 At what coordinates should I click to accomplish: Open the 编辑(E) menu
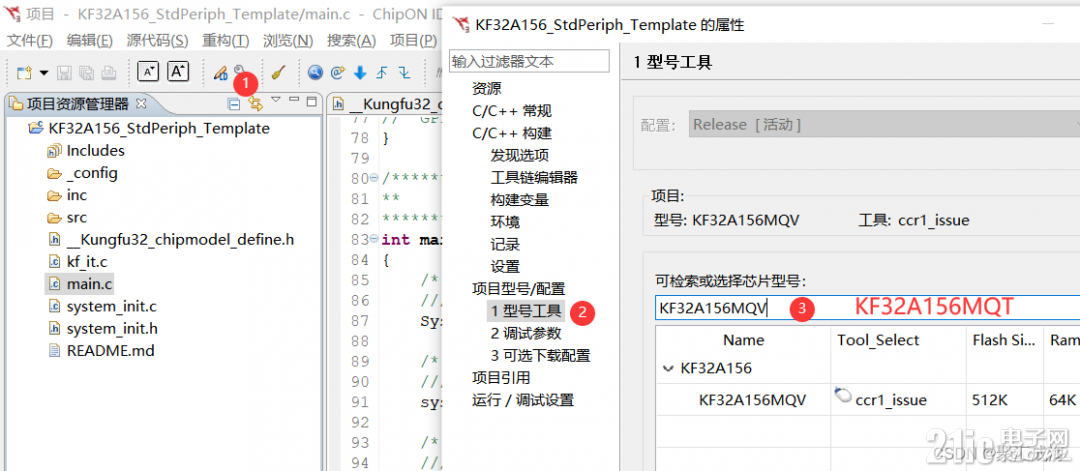(x=90, y=41)
